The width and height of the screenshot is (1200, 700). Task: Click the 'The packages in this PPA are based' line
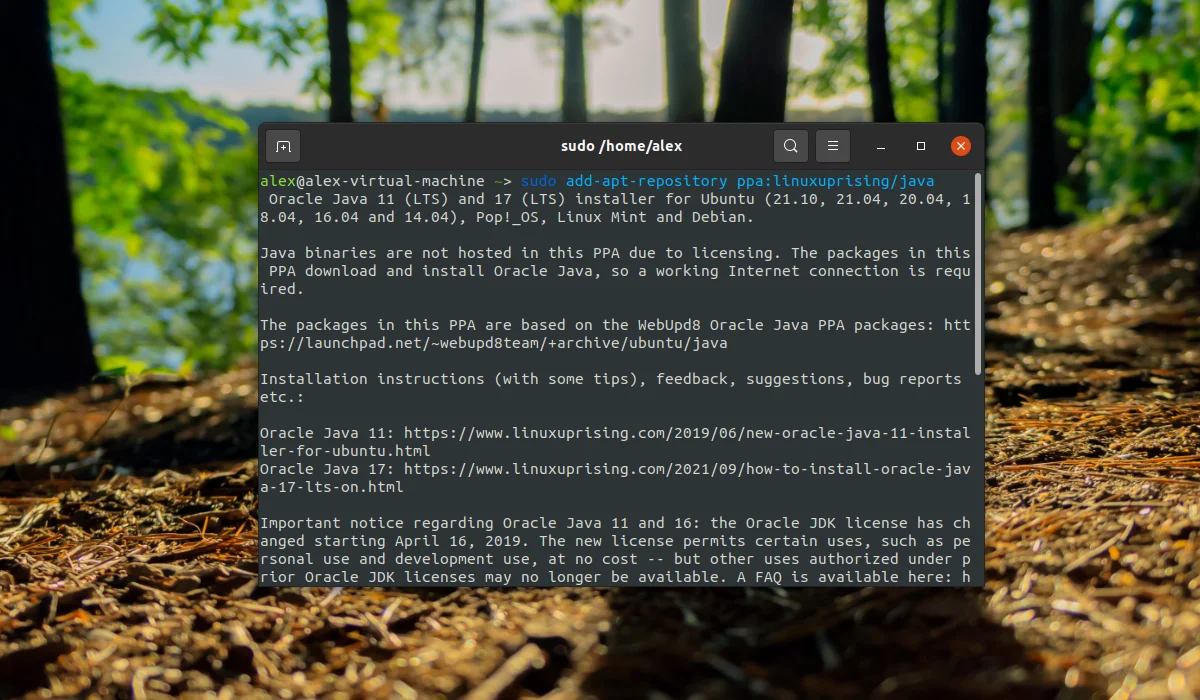coord(615,325)
